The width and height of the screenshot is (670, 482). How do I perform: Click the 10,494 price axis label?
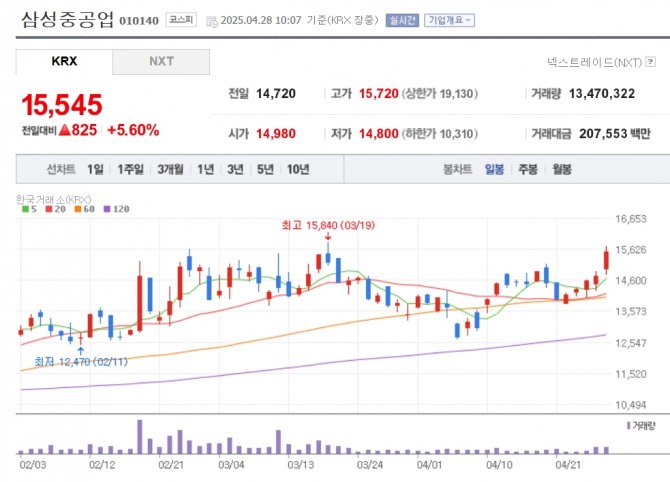pyautogui.click(x=631, y=405)
